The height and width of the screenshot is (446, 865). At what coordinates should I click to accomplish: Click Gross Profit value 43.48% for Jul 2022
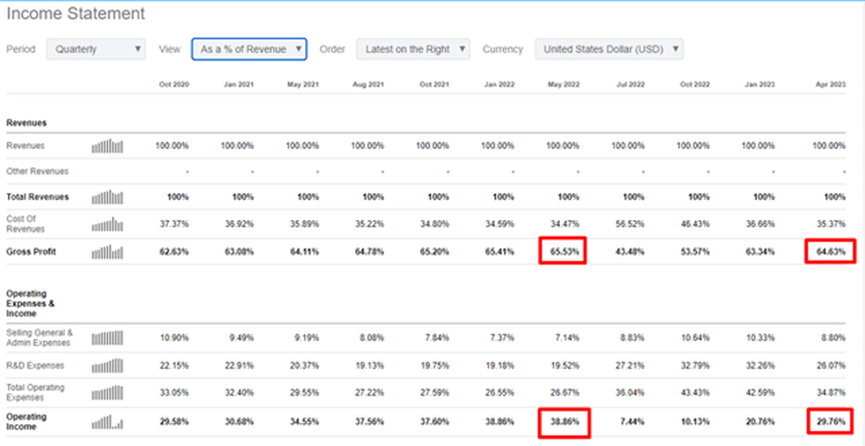pos(630,252)
